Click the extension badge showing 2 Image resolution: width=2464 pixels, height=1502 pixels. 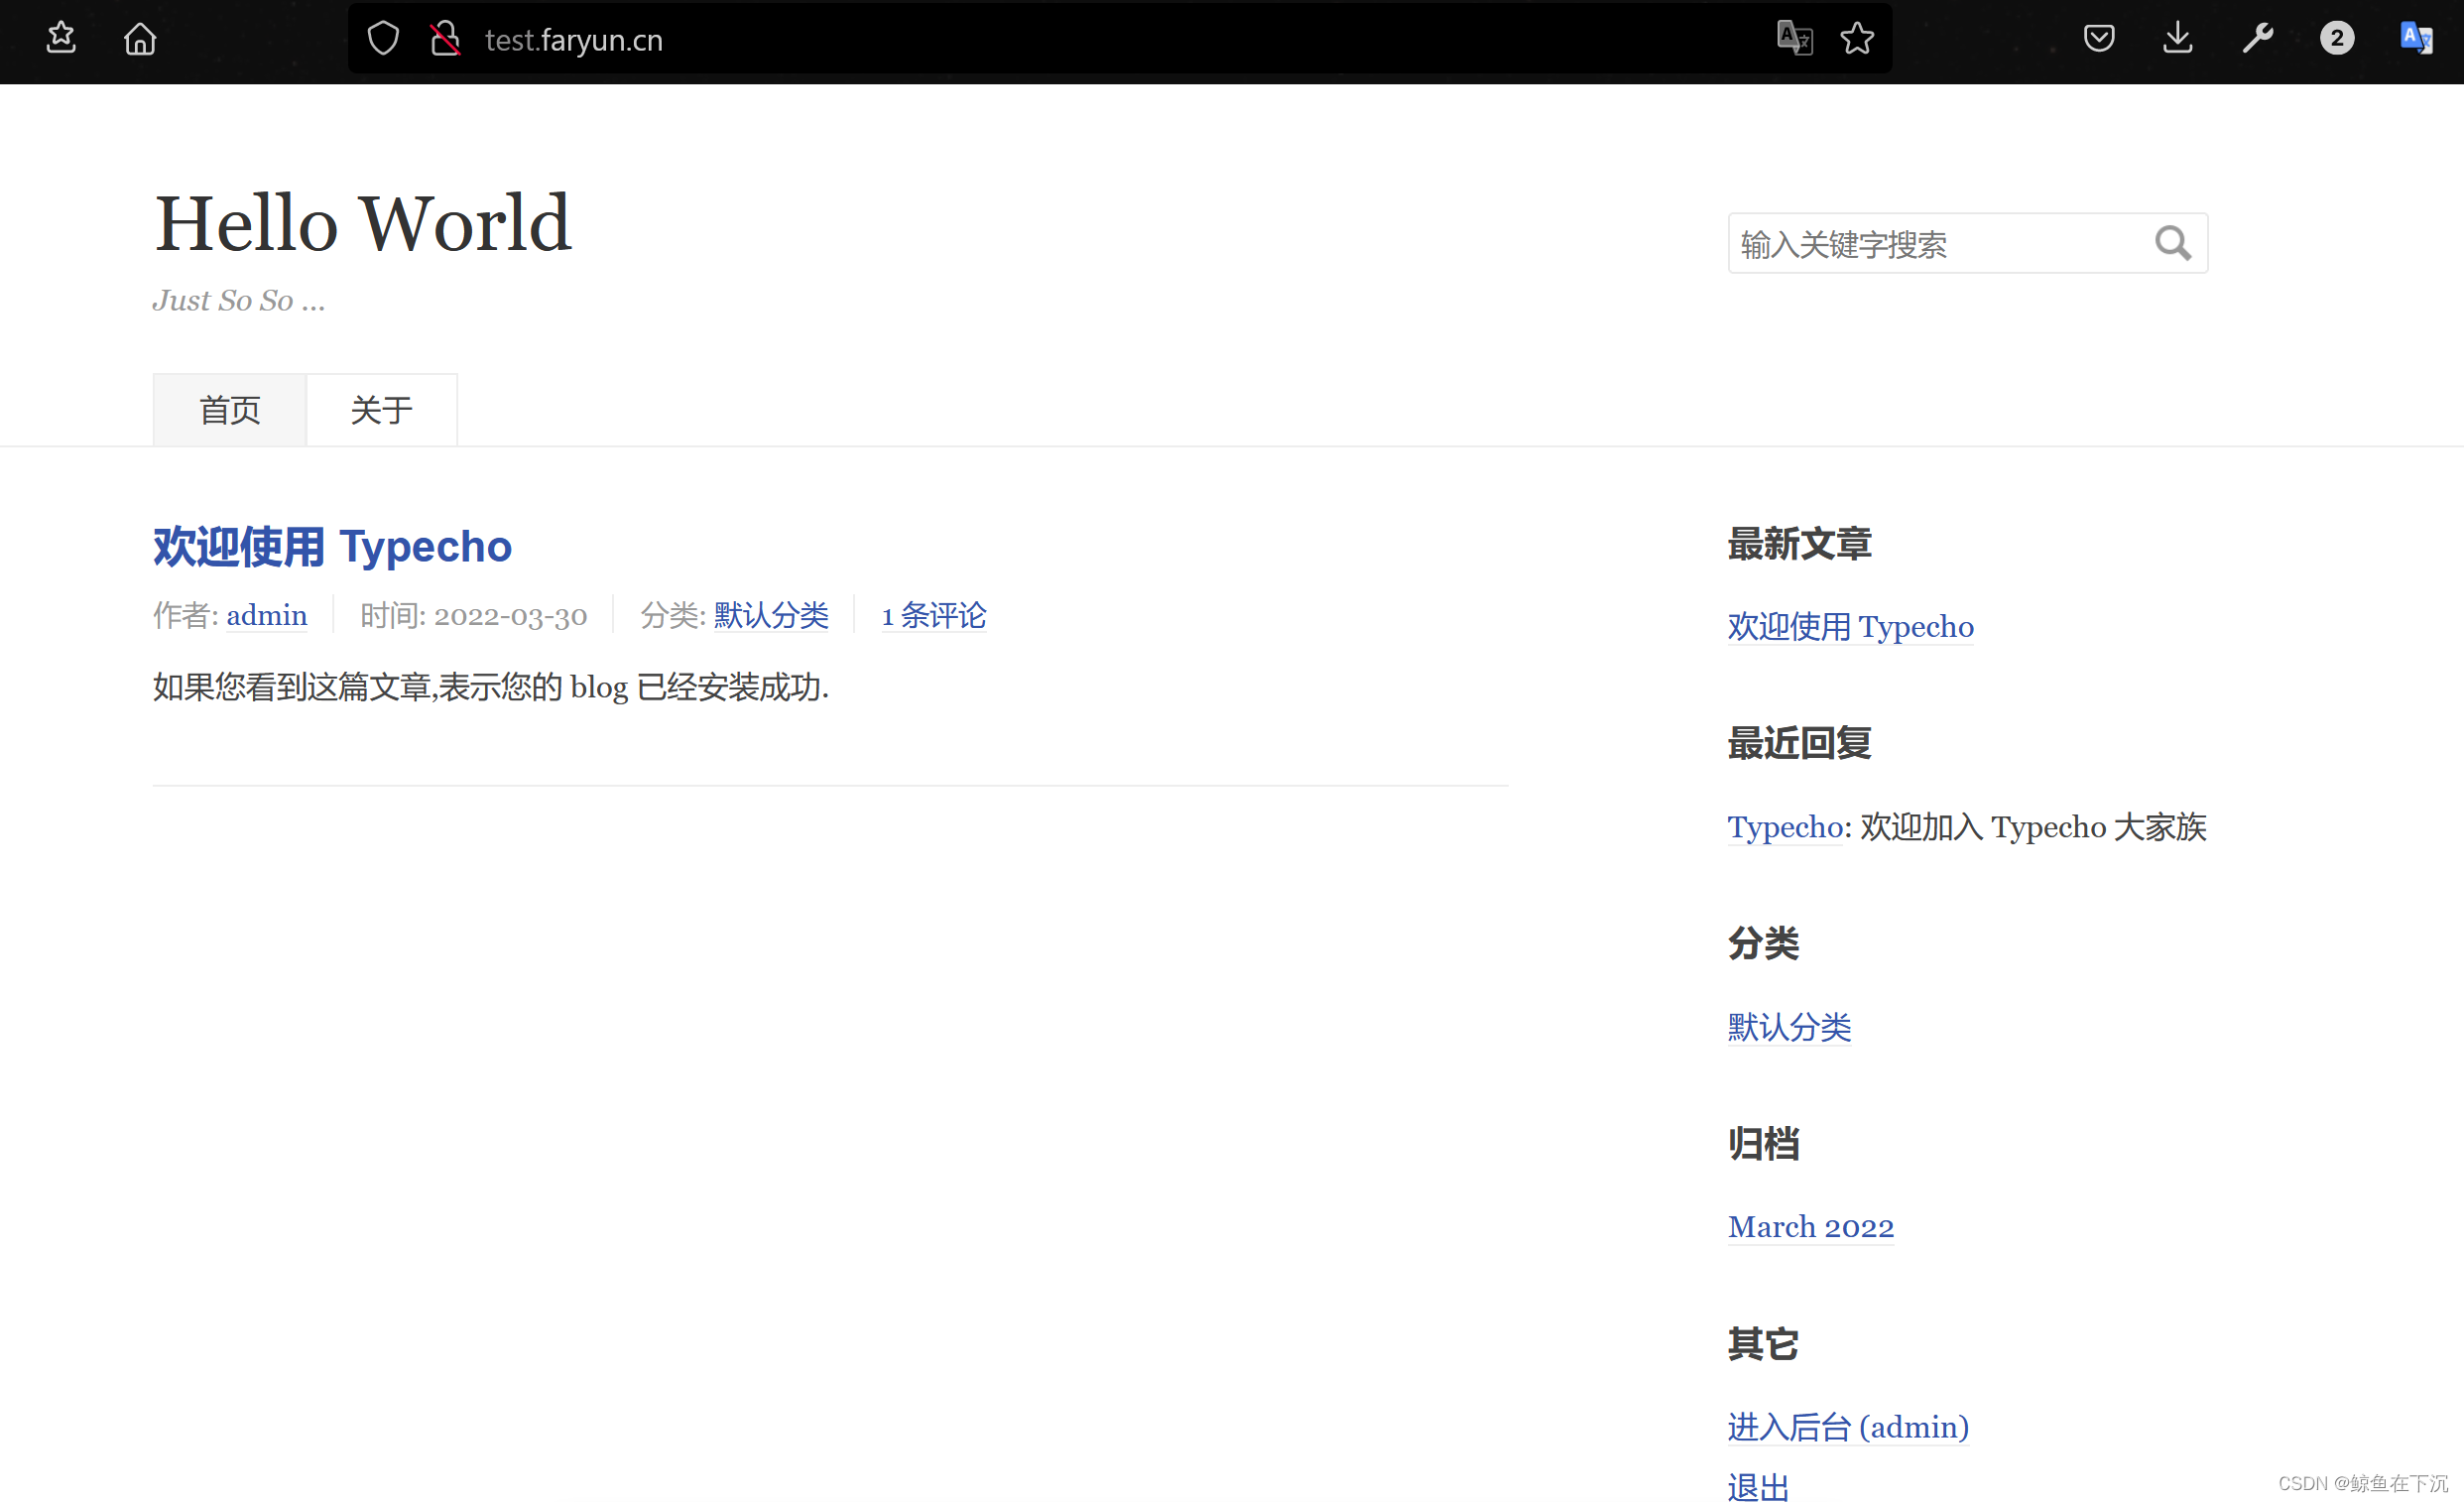[x=2336, y=39]
